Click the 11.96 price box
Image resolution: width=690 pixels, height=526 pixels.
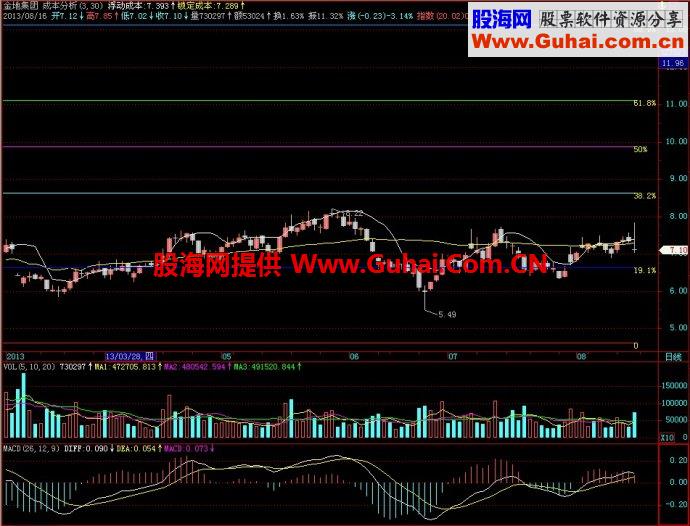673,63
